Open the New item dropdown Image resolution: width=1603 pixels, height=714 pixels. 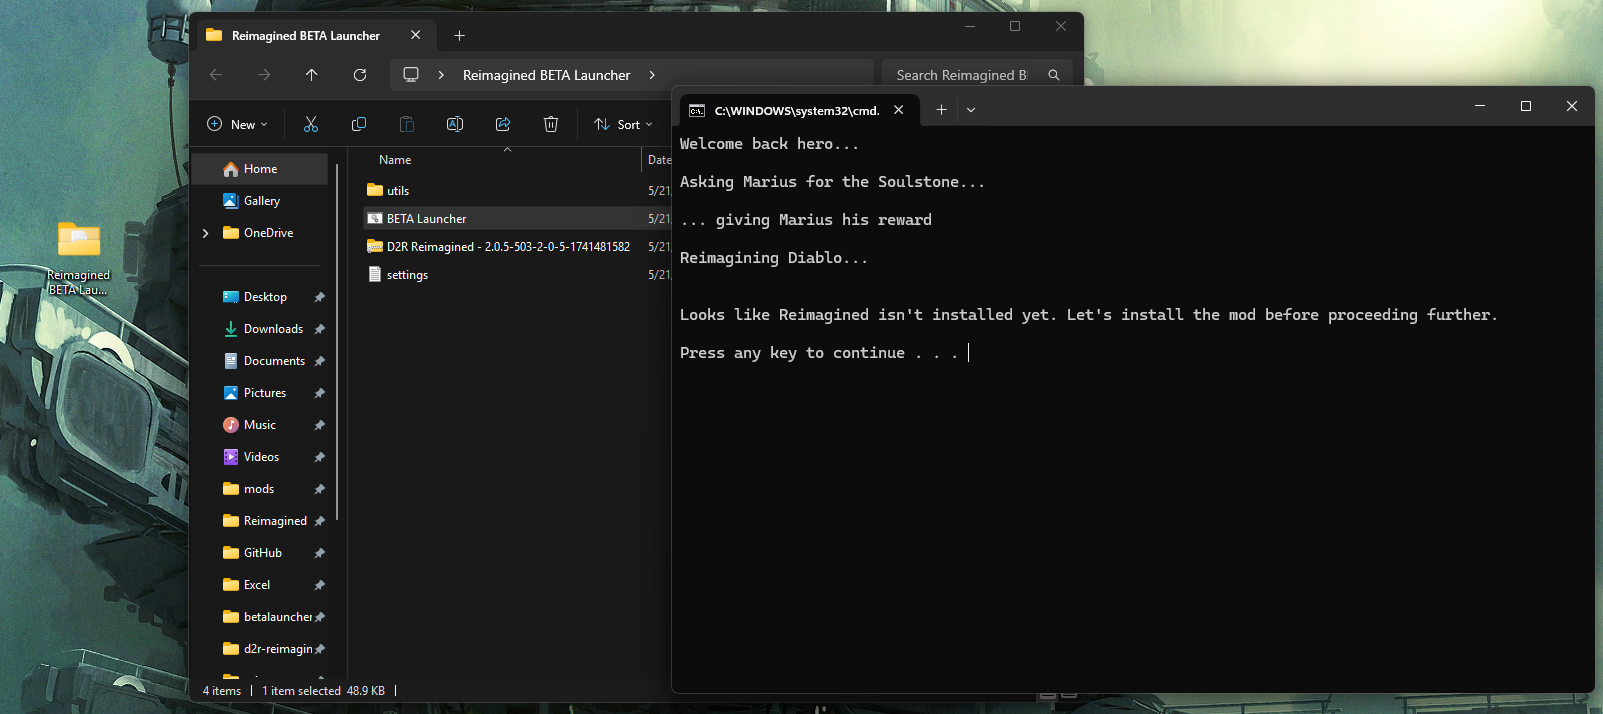pyautogui.click(x=237, y=124)
